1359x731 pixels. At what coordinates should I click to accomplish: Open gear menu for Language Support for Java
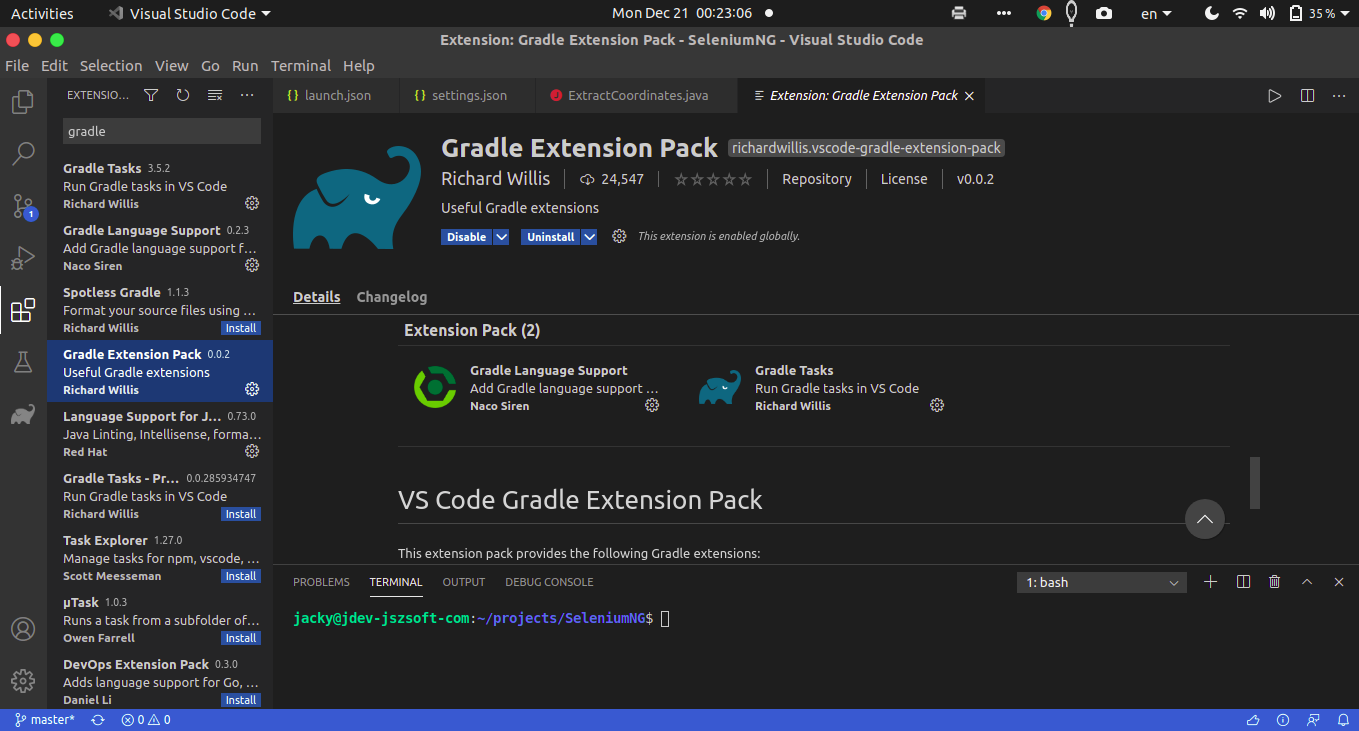tap(252, 451)
